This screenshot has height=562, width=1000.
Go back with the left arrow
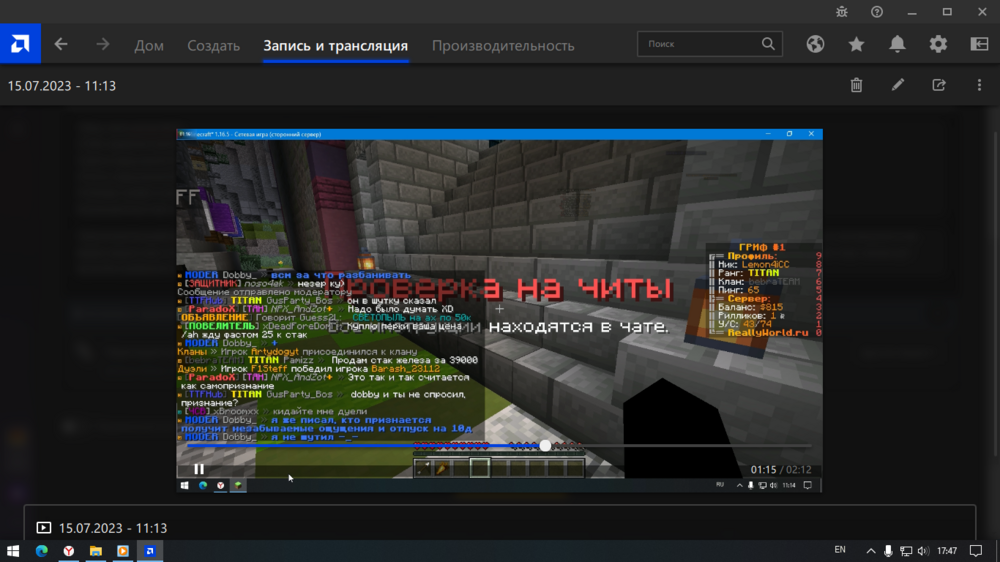coord(61,44)
